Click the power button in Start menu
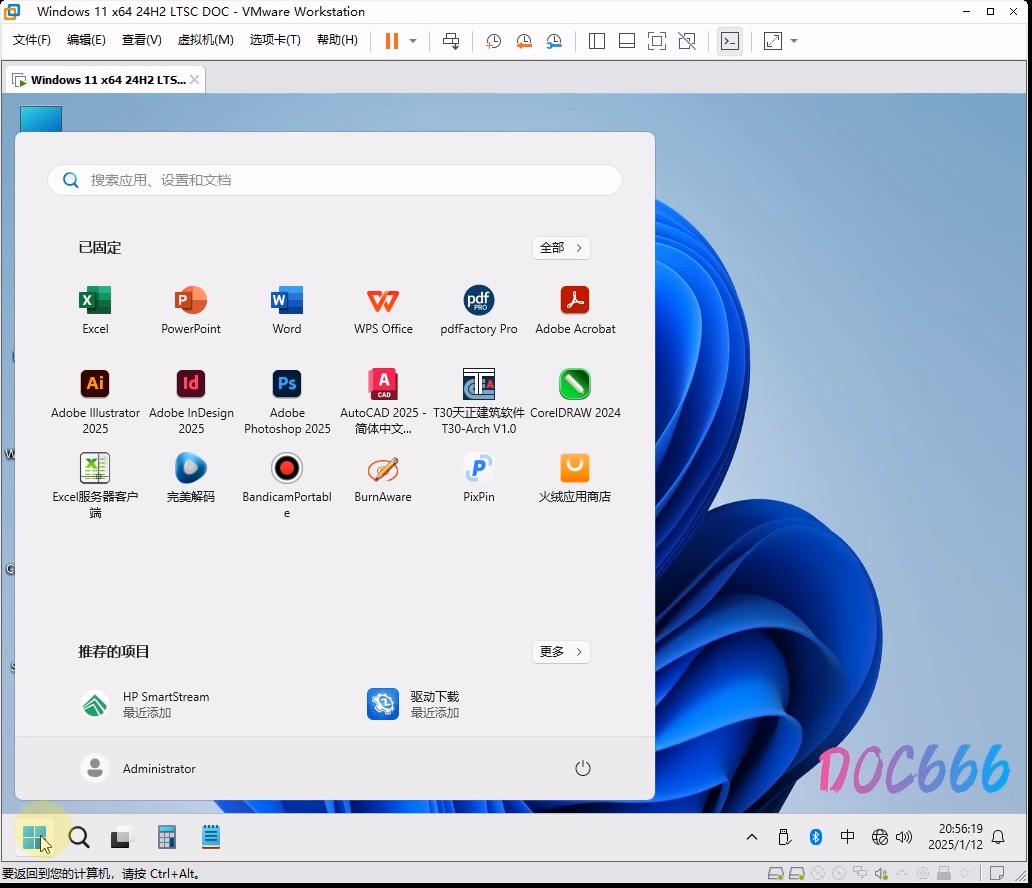This screenshot has width=1032, height=888. (582, 768)
